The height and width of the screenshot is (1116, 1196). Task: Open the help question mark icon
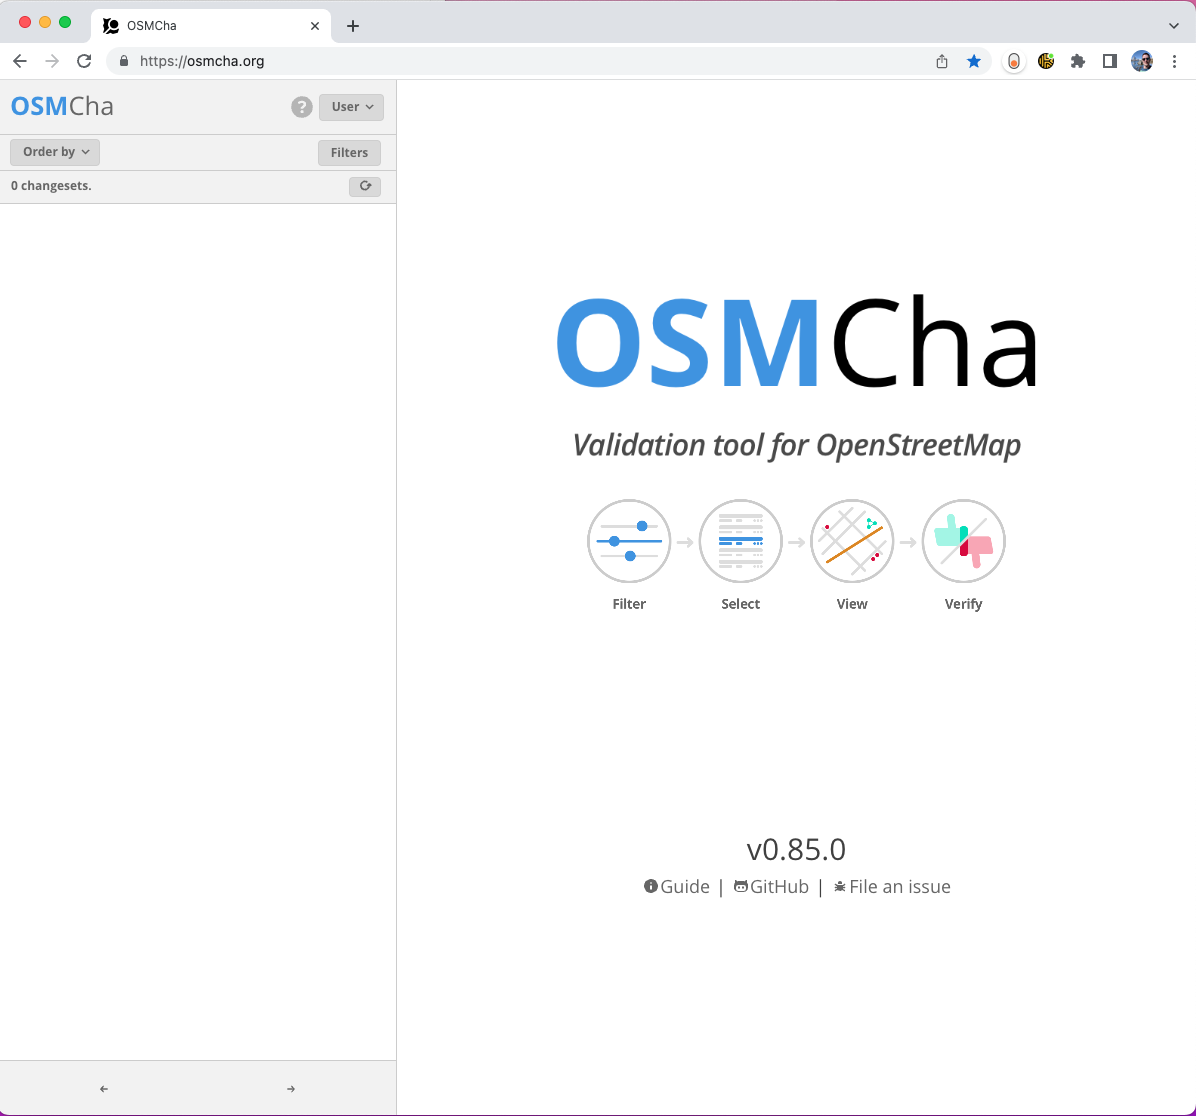coord(302,107)
